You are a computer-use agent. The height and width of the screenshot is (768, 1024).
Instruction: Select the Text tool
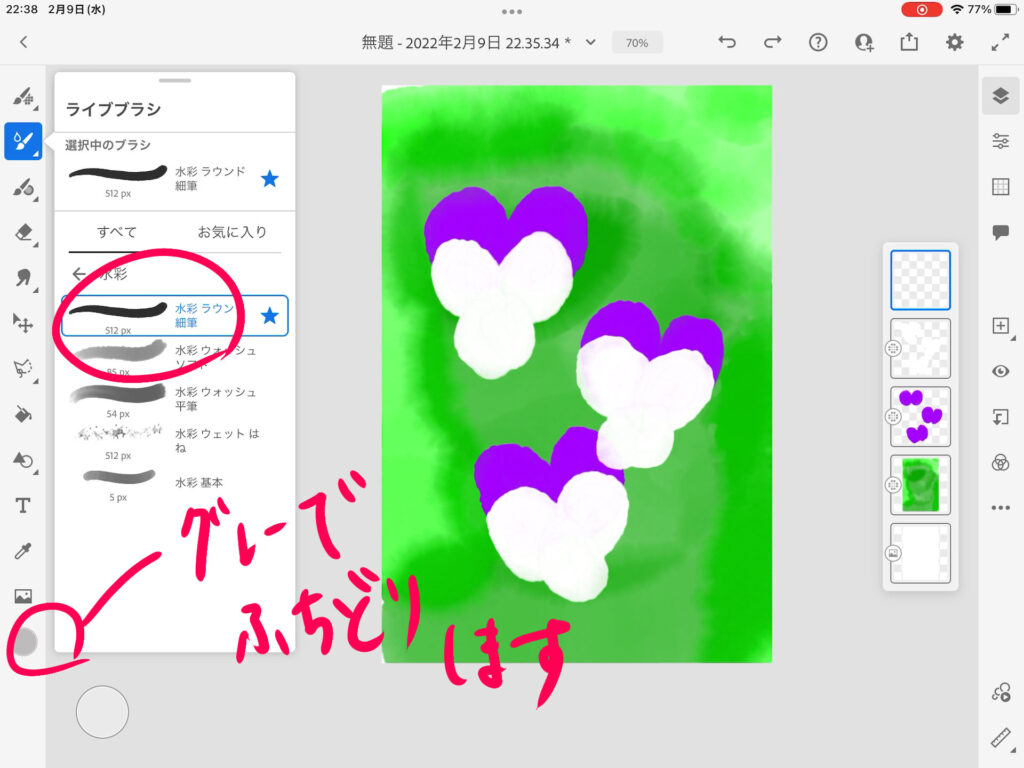[22, 506]
